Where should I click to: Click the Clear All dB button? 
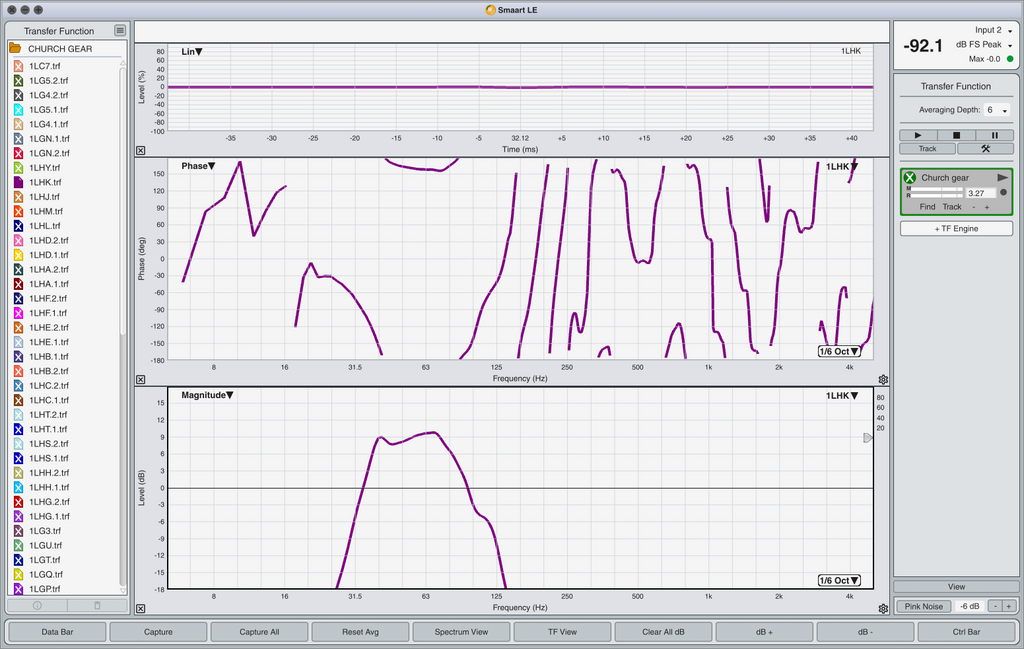(x=664, y=631)
